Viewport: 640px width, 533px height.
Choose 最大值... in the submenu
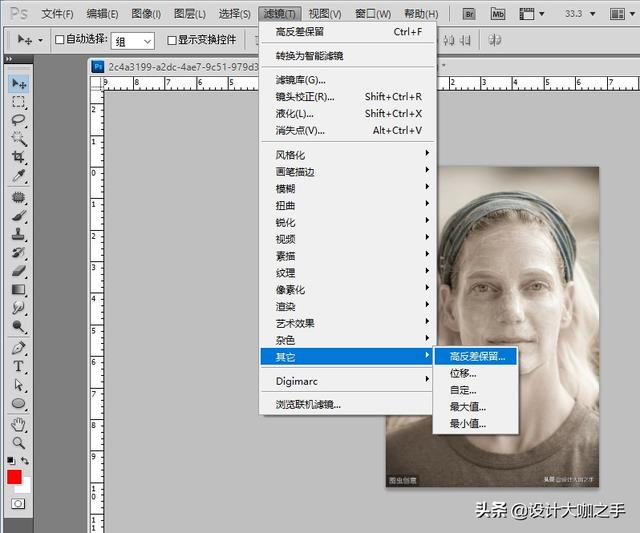pos(476,407)
